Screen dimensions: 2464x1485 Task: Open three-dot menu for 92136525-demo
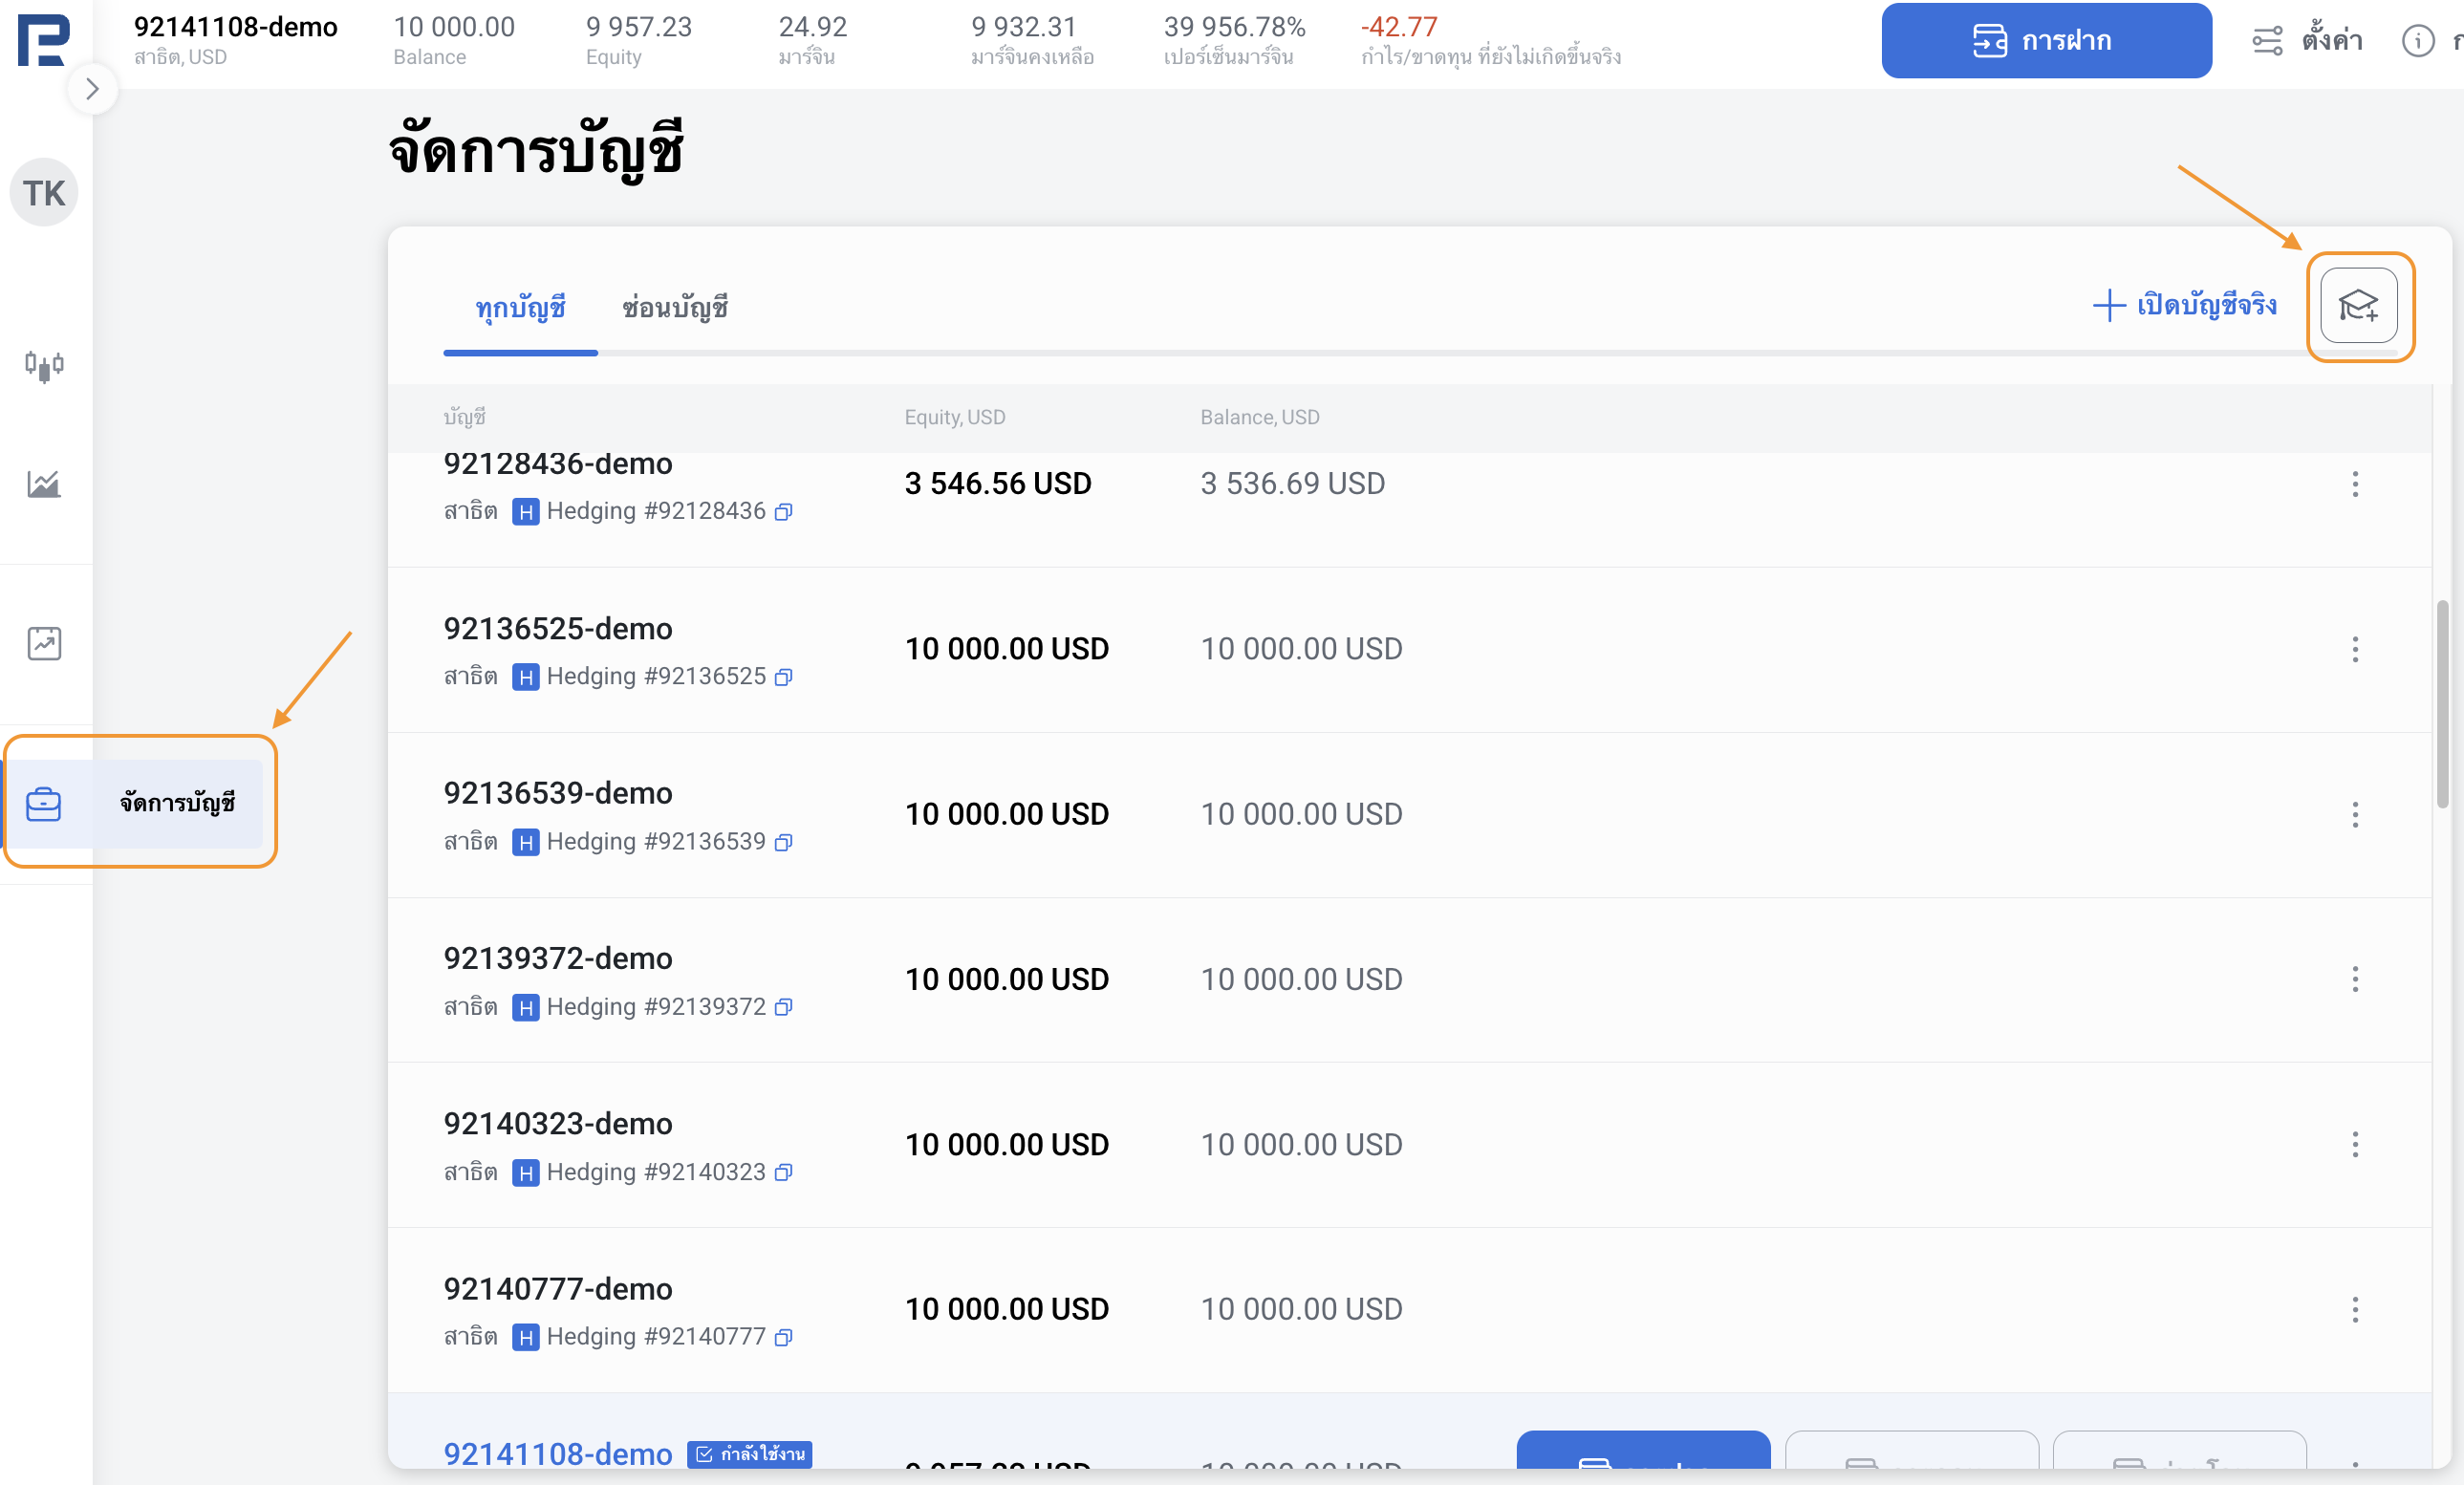click(2354, 649)
